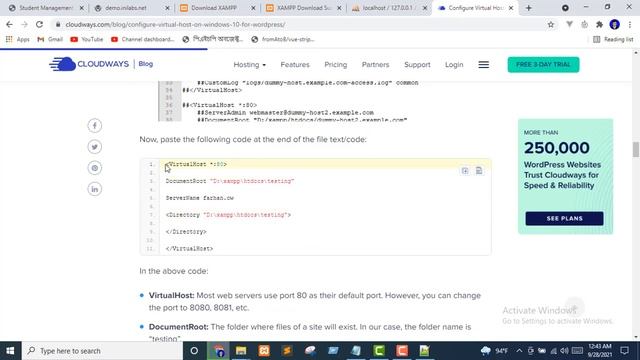Viewport: 640px width, 360px height.
Task: Switch to demo.inilabs.net tab
Action: point(131,8)
